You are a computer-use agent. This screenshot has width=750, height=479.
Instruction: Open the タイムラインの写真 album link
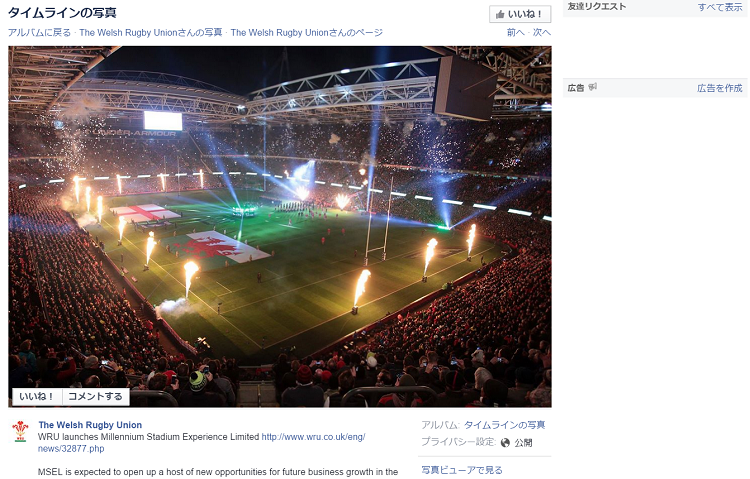pos(505,425)
